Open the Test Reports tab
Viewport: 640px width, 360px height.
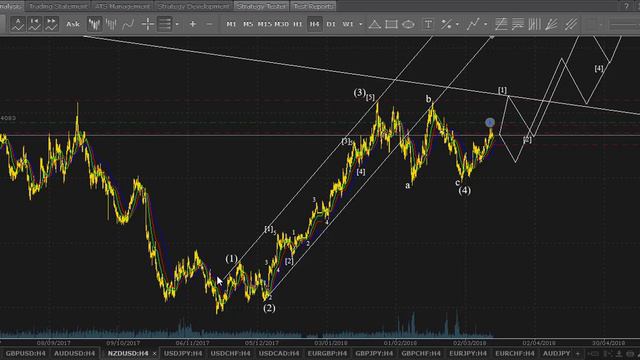tap(313, 6)
